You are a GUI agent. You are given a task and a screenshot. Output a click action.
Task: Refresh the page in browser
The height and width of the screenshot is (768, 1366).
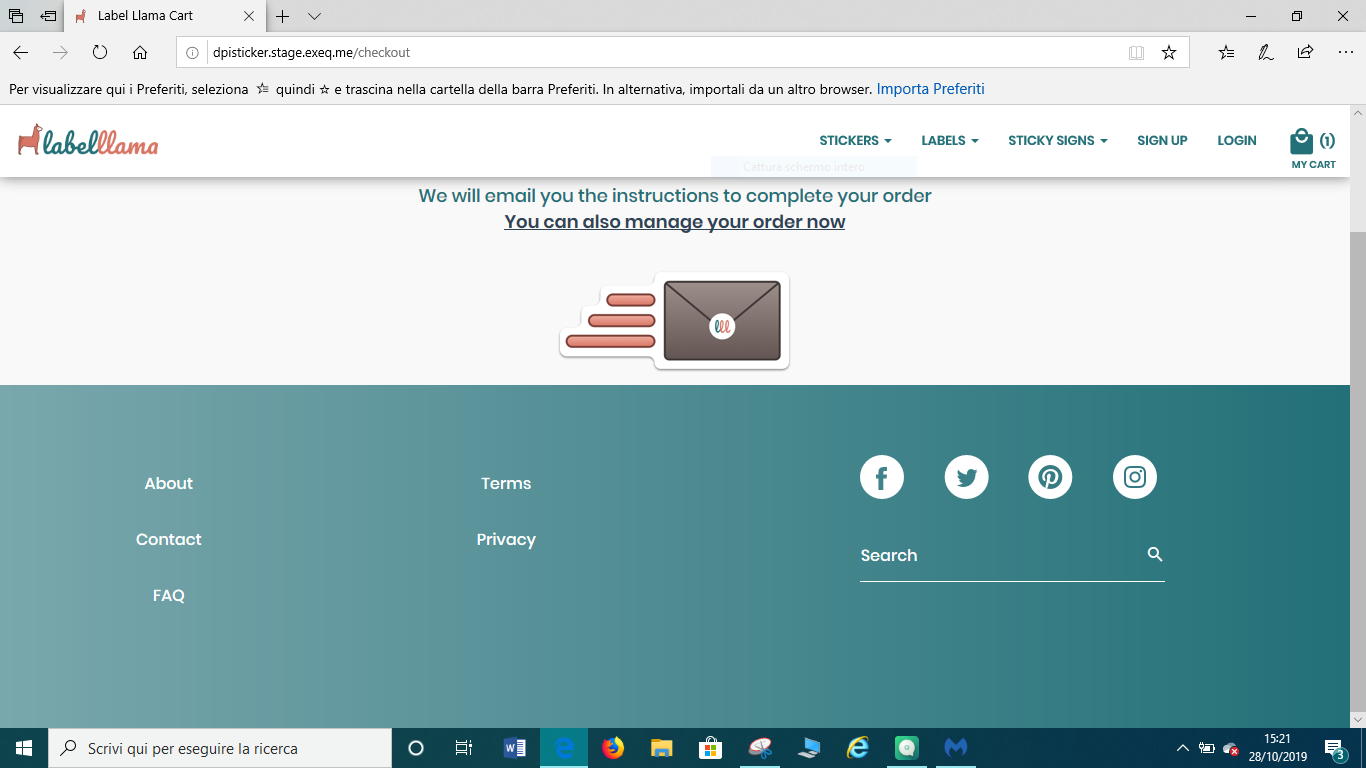tap(100, 53)
